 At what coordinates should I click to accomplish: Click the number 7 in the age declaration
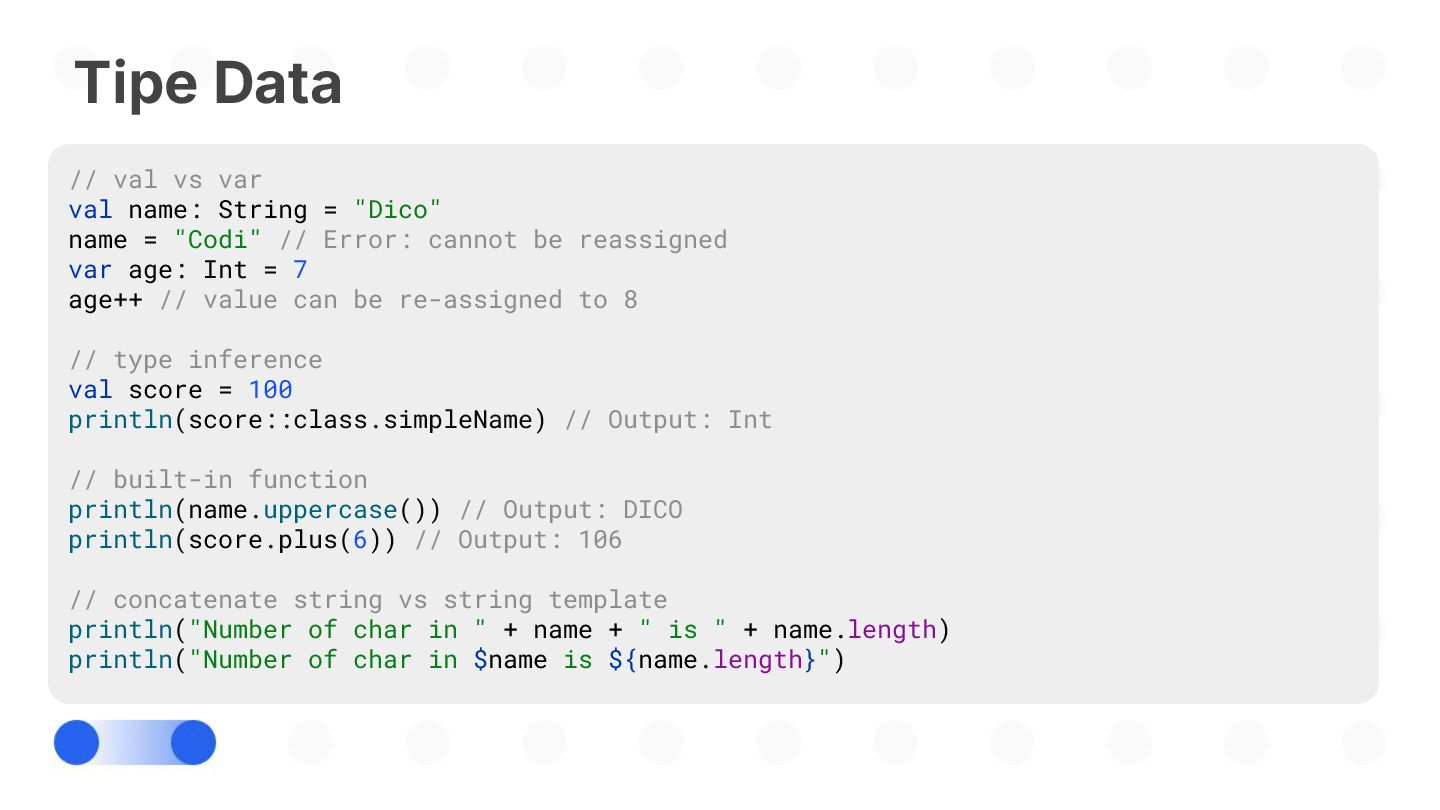pos(300,270)
